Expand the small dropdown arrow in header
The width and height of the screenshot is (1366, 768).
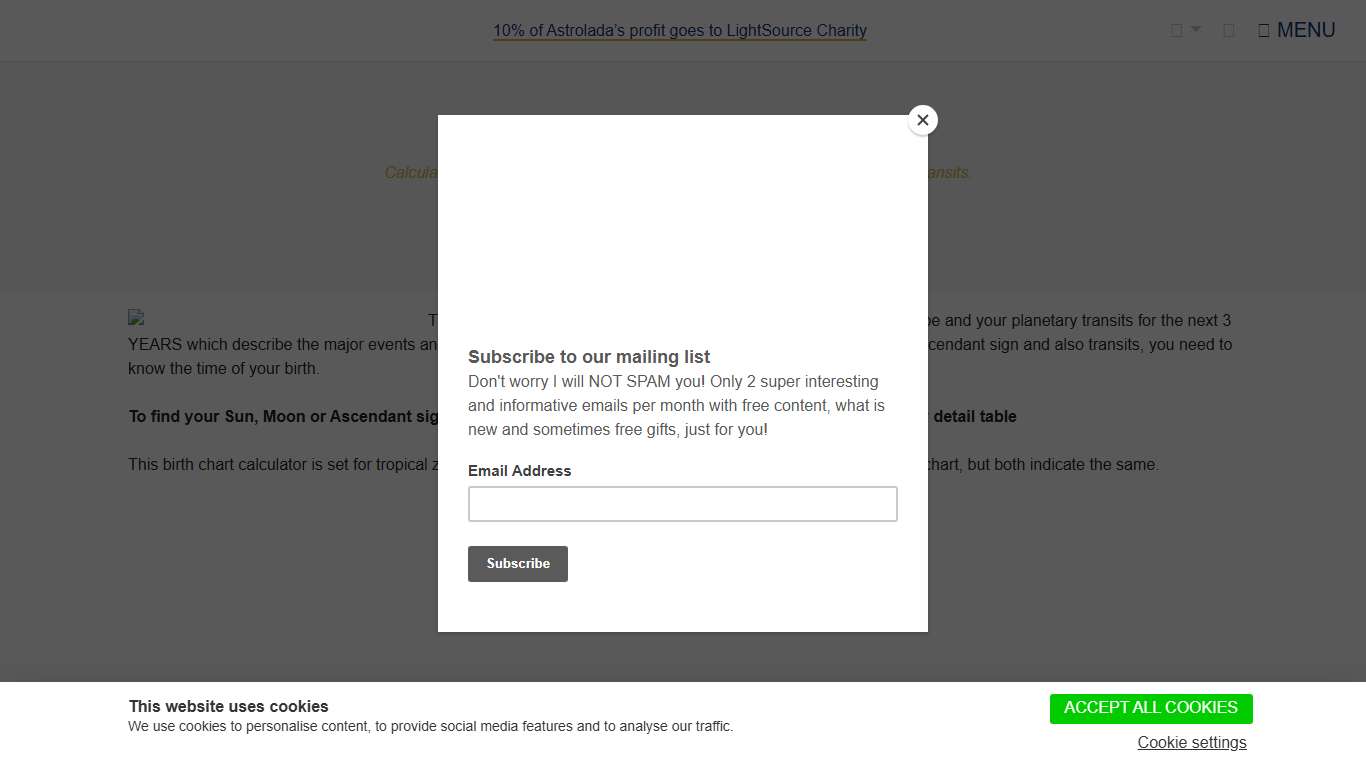[x=1196, y=30]
